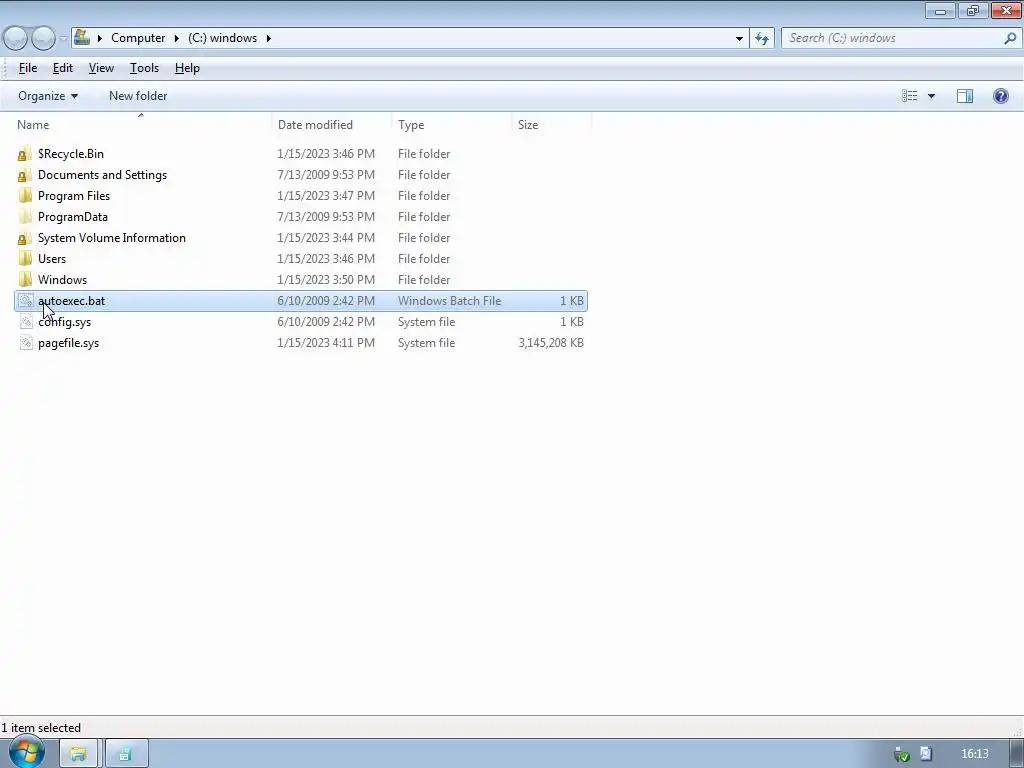This screenshot has width=1024, height=768.
Task: Click the Forward navigation button
Action: 43,39
